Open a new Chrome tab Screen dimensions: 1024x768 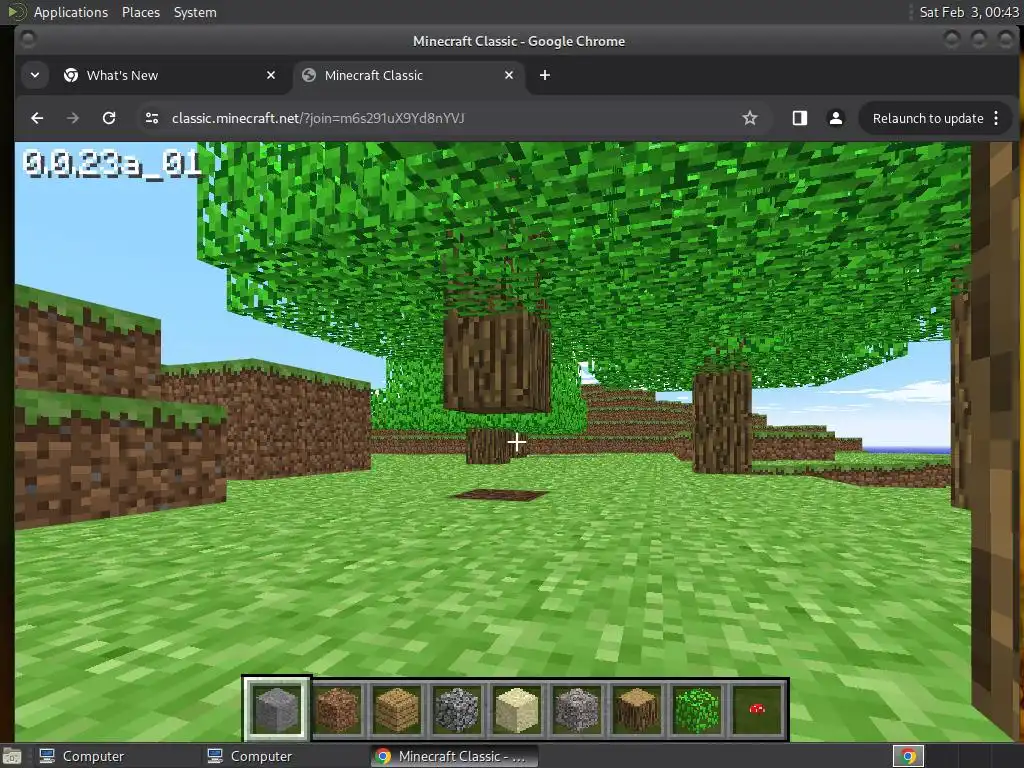[545, 75]
